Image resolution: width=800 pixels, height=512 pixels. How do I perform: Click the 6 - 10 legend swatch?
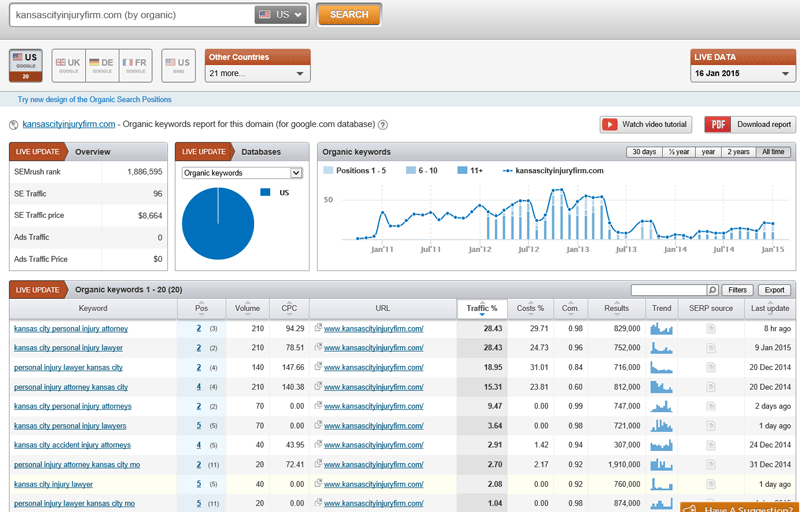click(x=411, y=170)
